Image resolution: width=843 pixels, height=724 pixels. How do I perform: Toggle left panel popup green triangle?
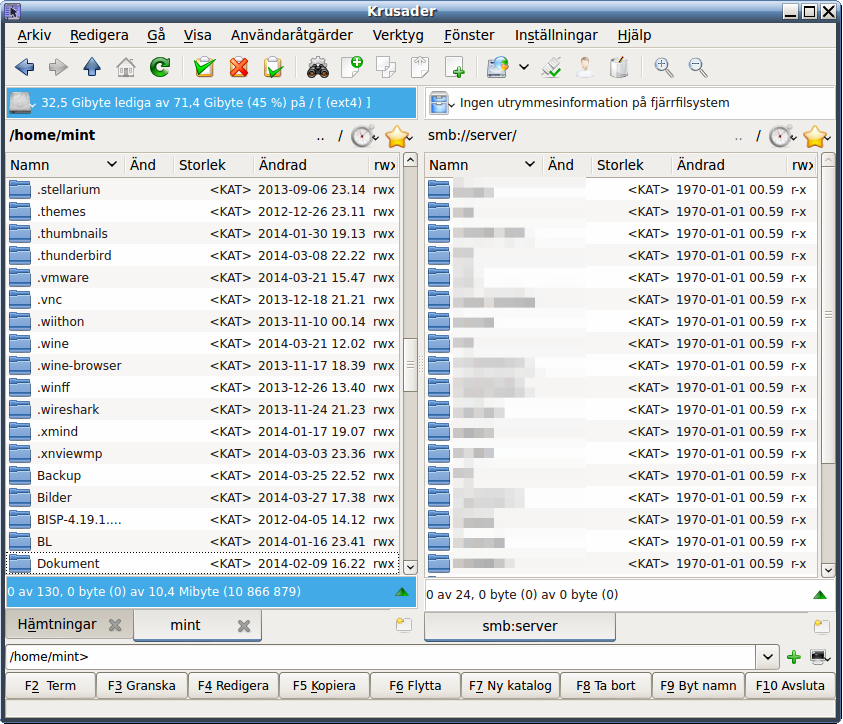coord(402,592)
